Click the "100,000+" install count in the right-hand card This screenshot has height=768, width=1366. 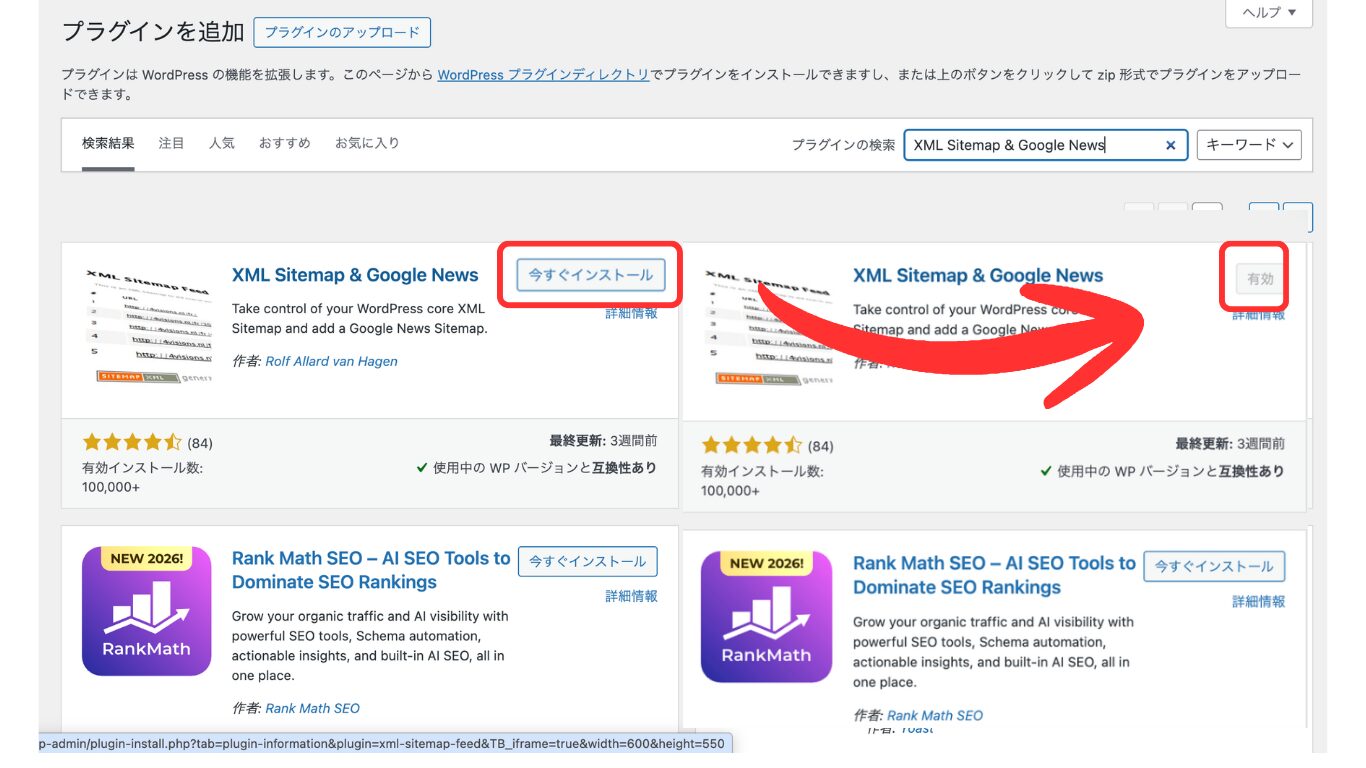point(731,491)
